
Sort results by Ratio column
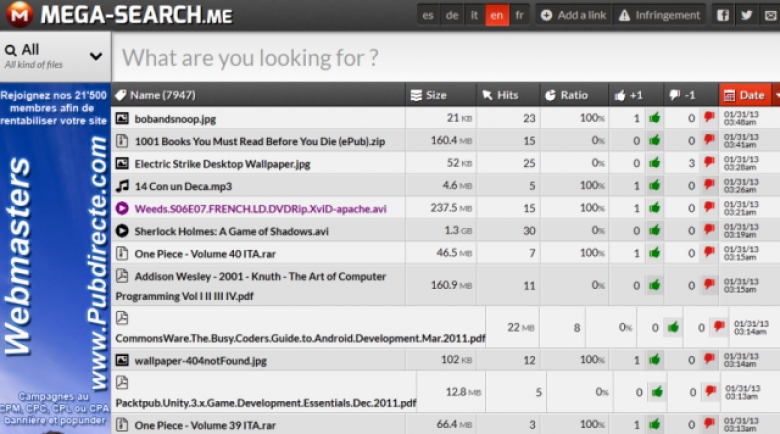click(575, 95)
